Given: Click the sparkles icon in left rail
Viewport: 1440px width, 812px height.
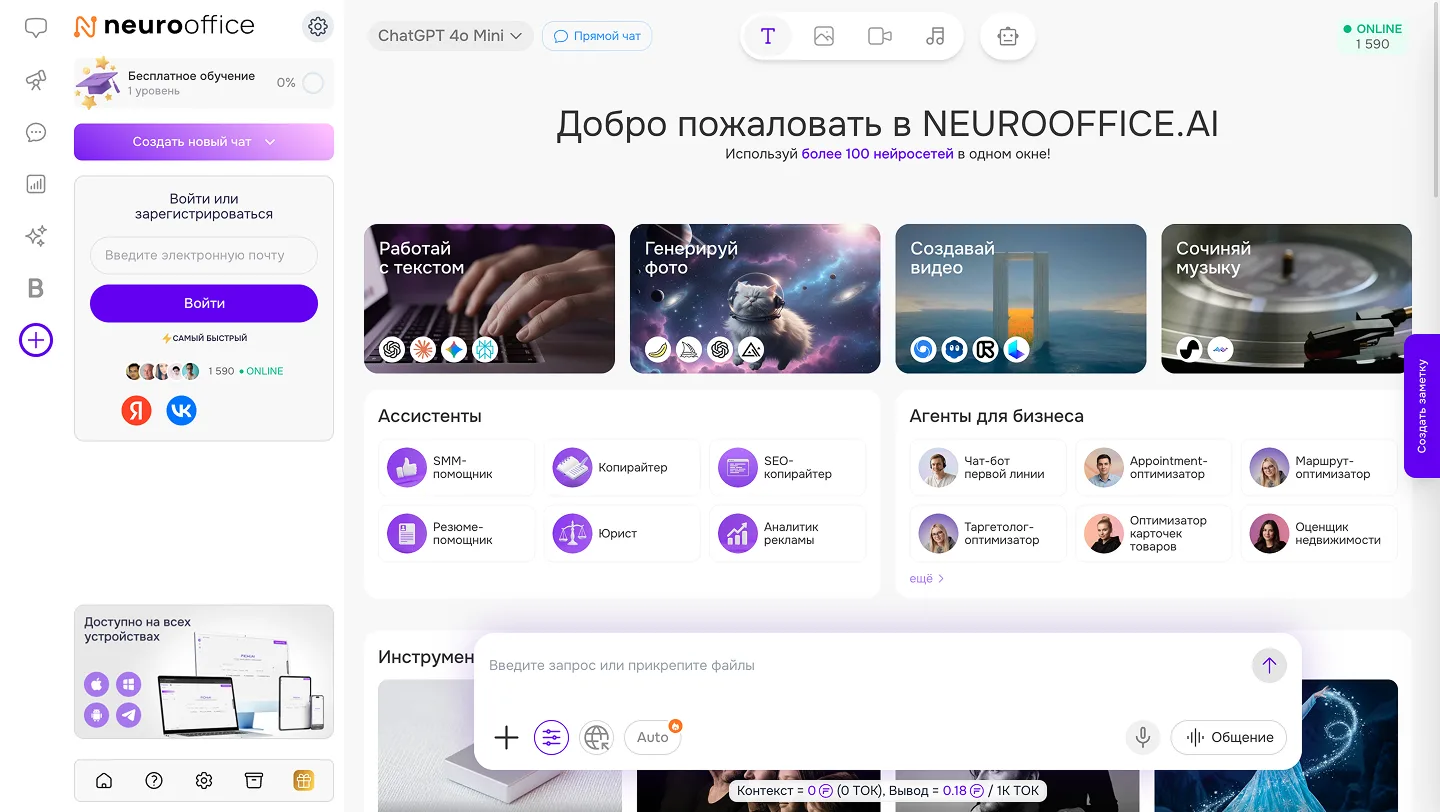Looking at the screenshot, I should (x=36, y=236).
